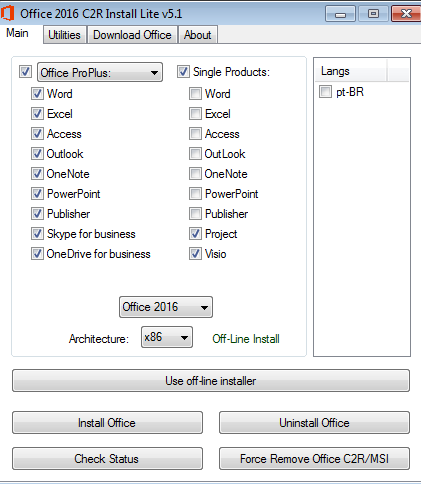Uncheck Excel under Office ProPlus
The width and height of the screenshot is (421, 484).
click(x=37, y=114)
